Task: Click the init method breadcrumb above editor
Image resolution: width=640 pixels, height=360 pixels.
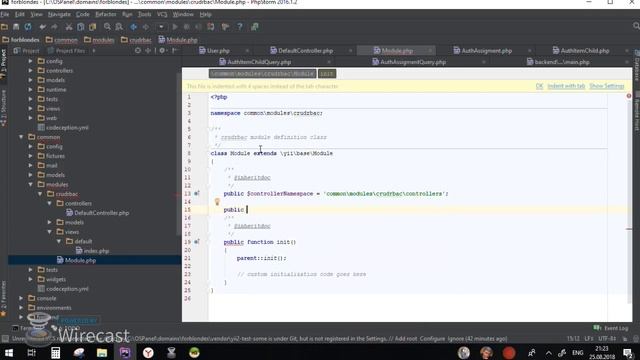Action: (327, 74)
